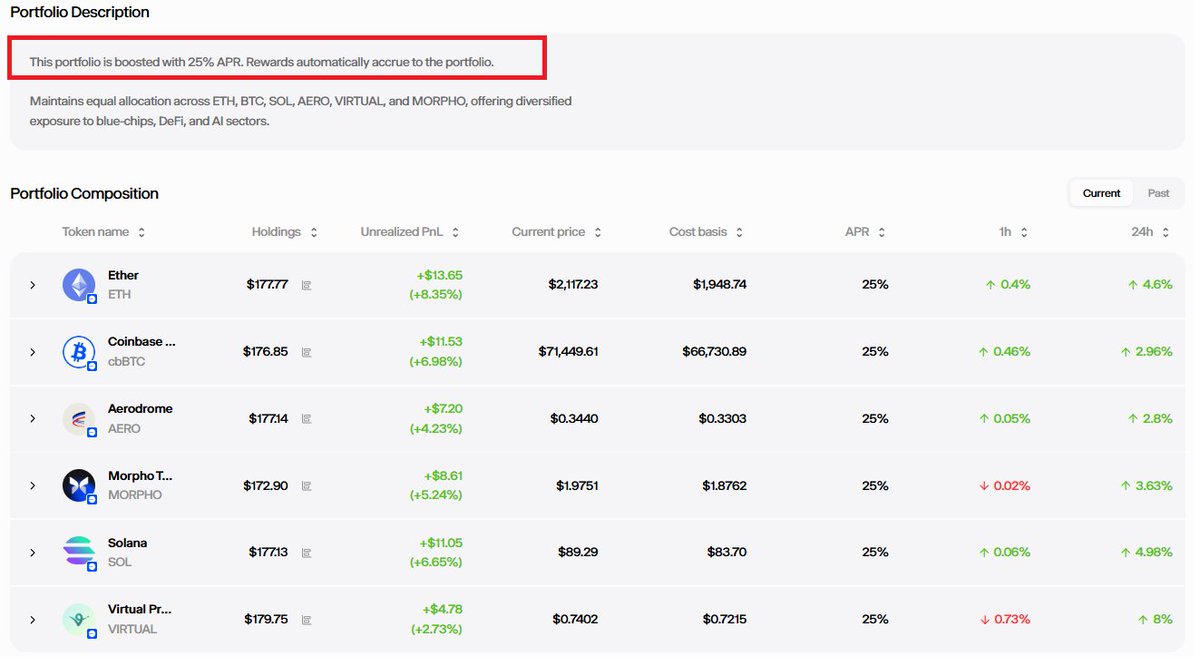Image resolution: width=1200 pixels, height=666 pixels.
Task: Sort by 1h change column
Action: (1014, 232)
